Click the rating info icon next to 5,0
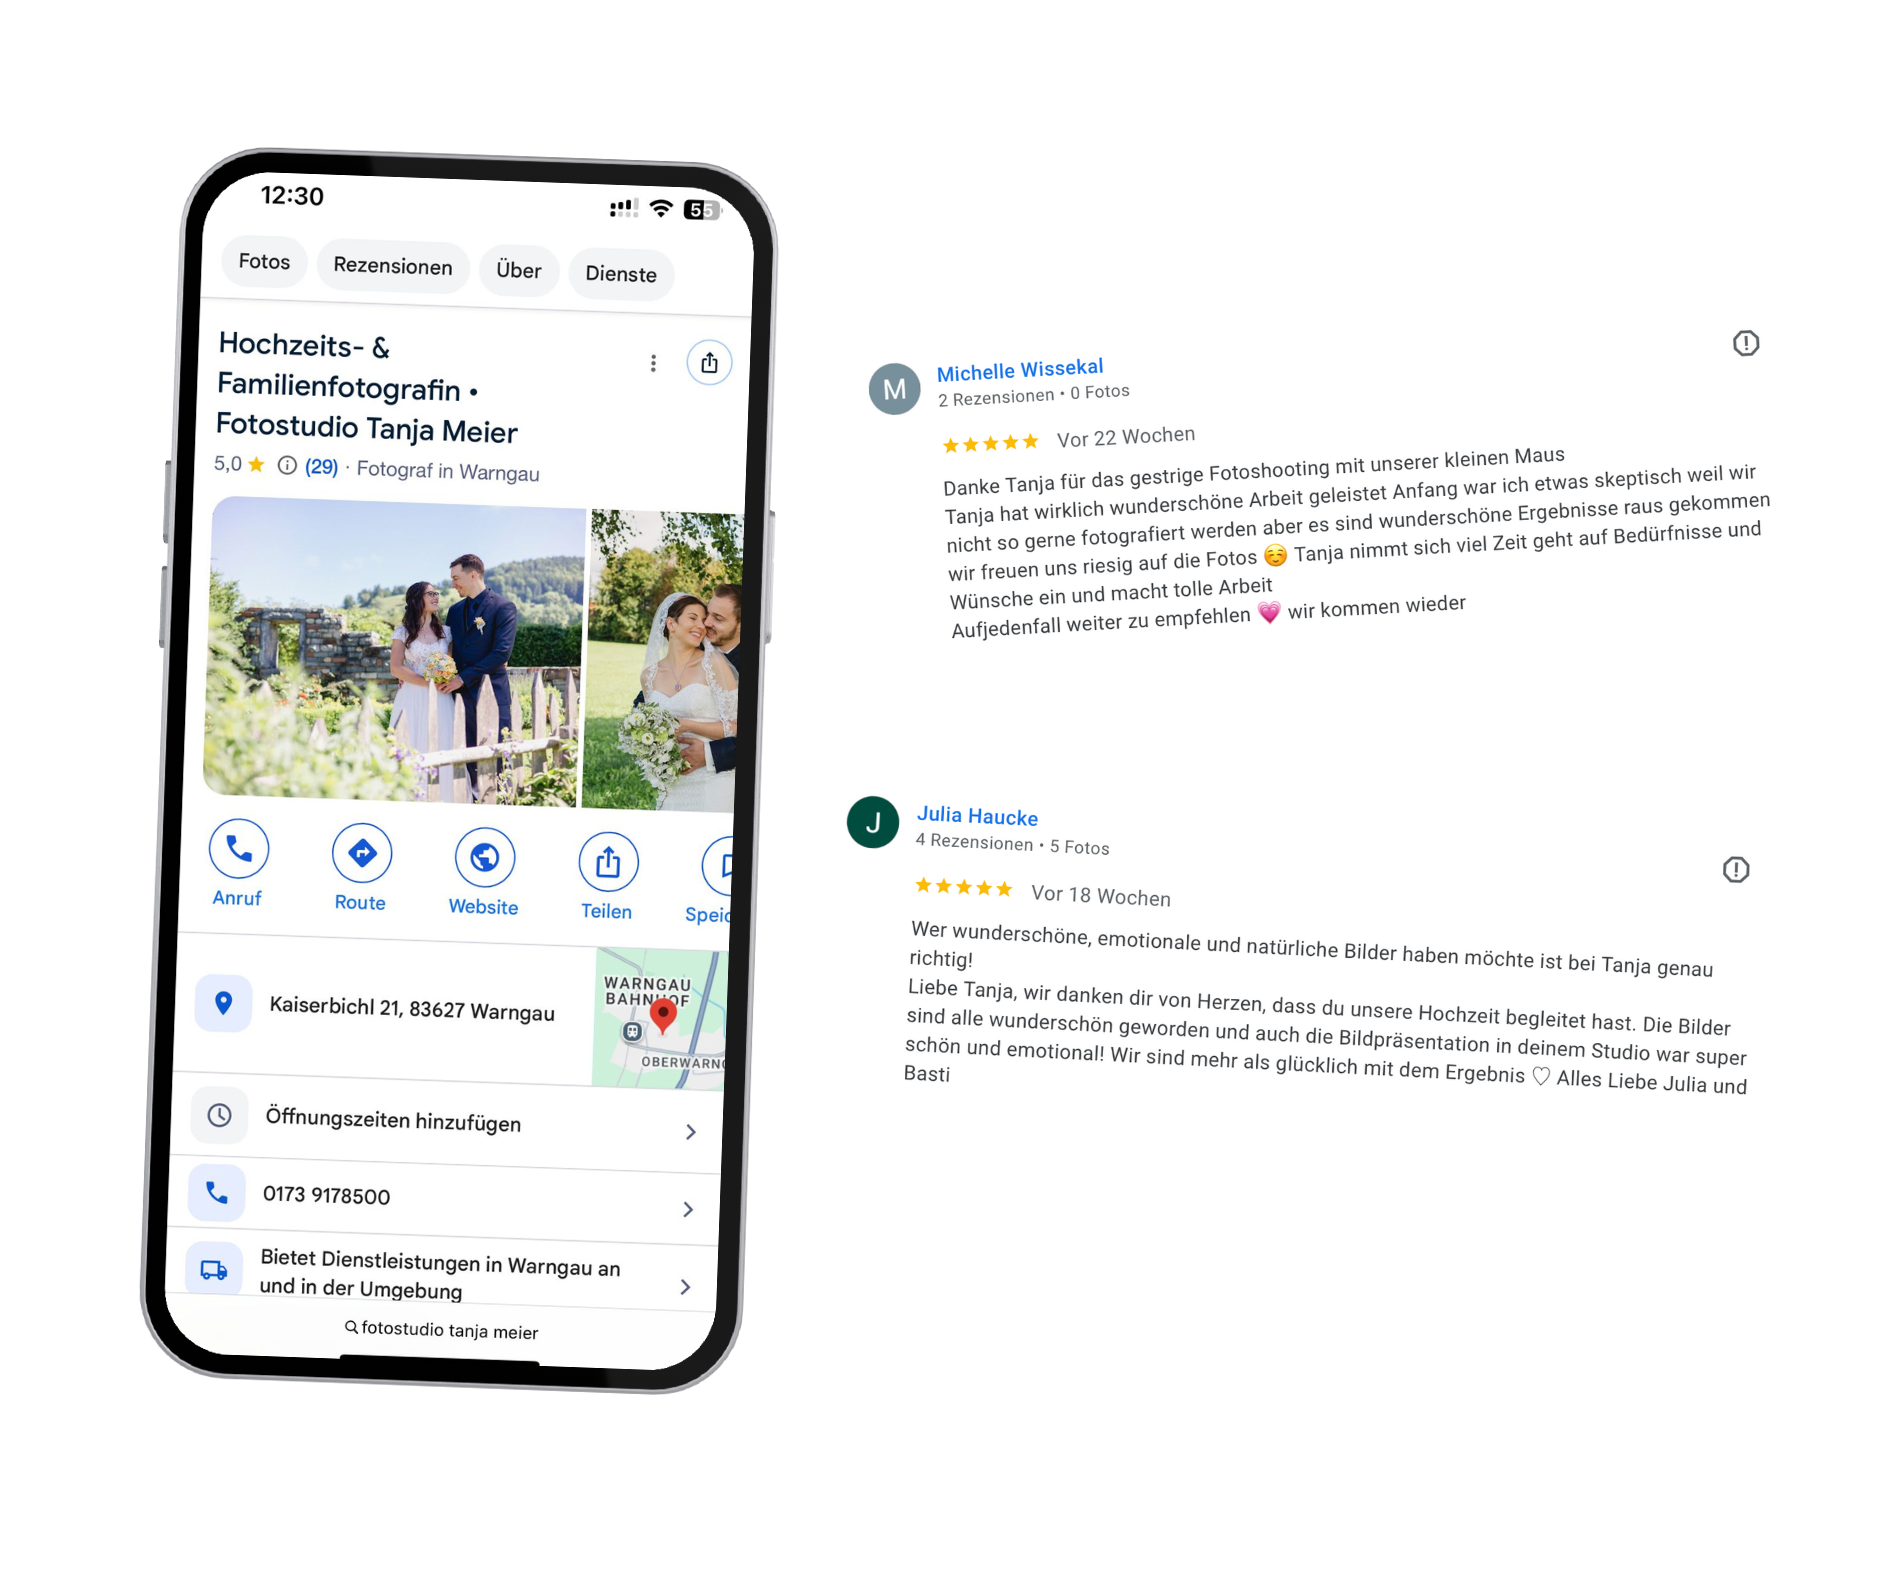 (x=287, y=465)
